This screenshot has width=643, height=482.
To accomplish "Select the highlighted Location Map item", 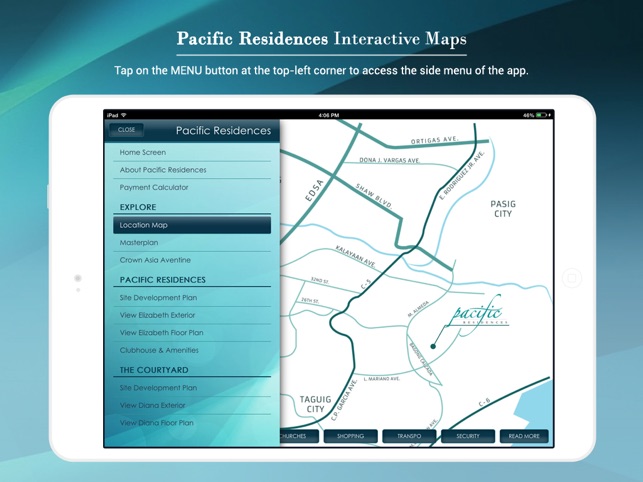I will (x=192, y=225).
